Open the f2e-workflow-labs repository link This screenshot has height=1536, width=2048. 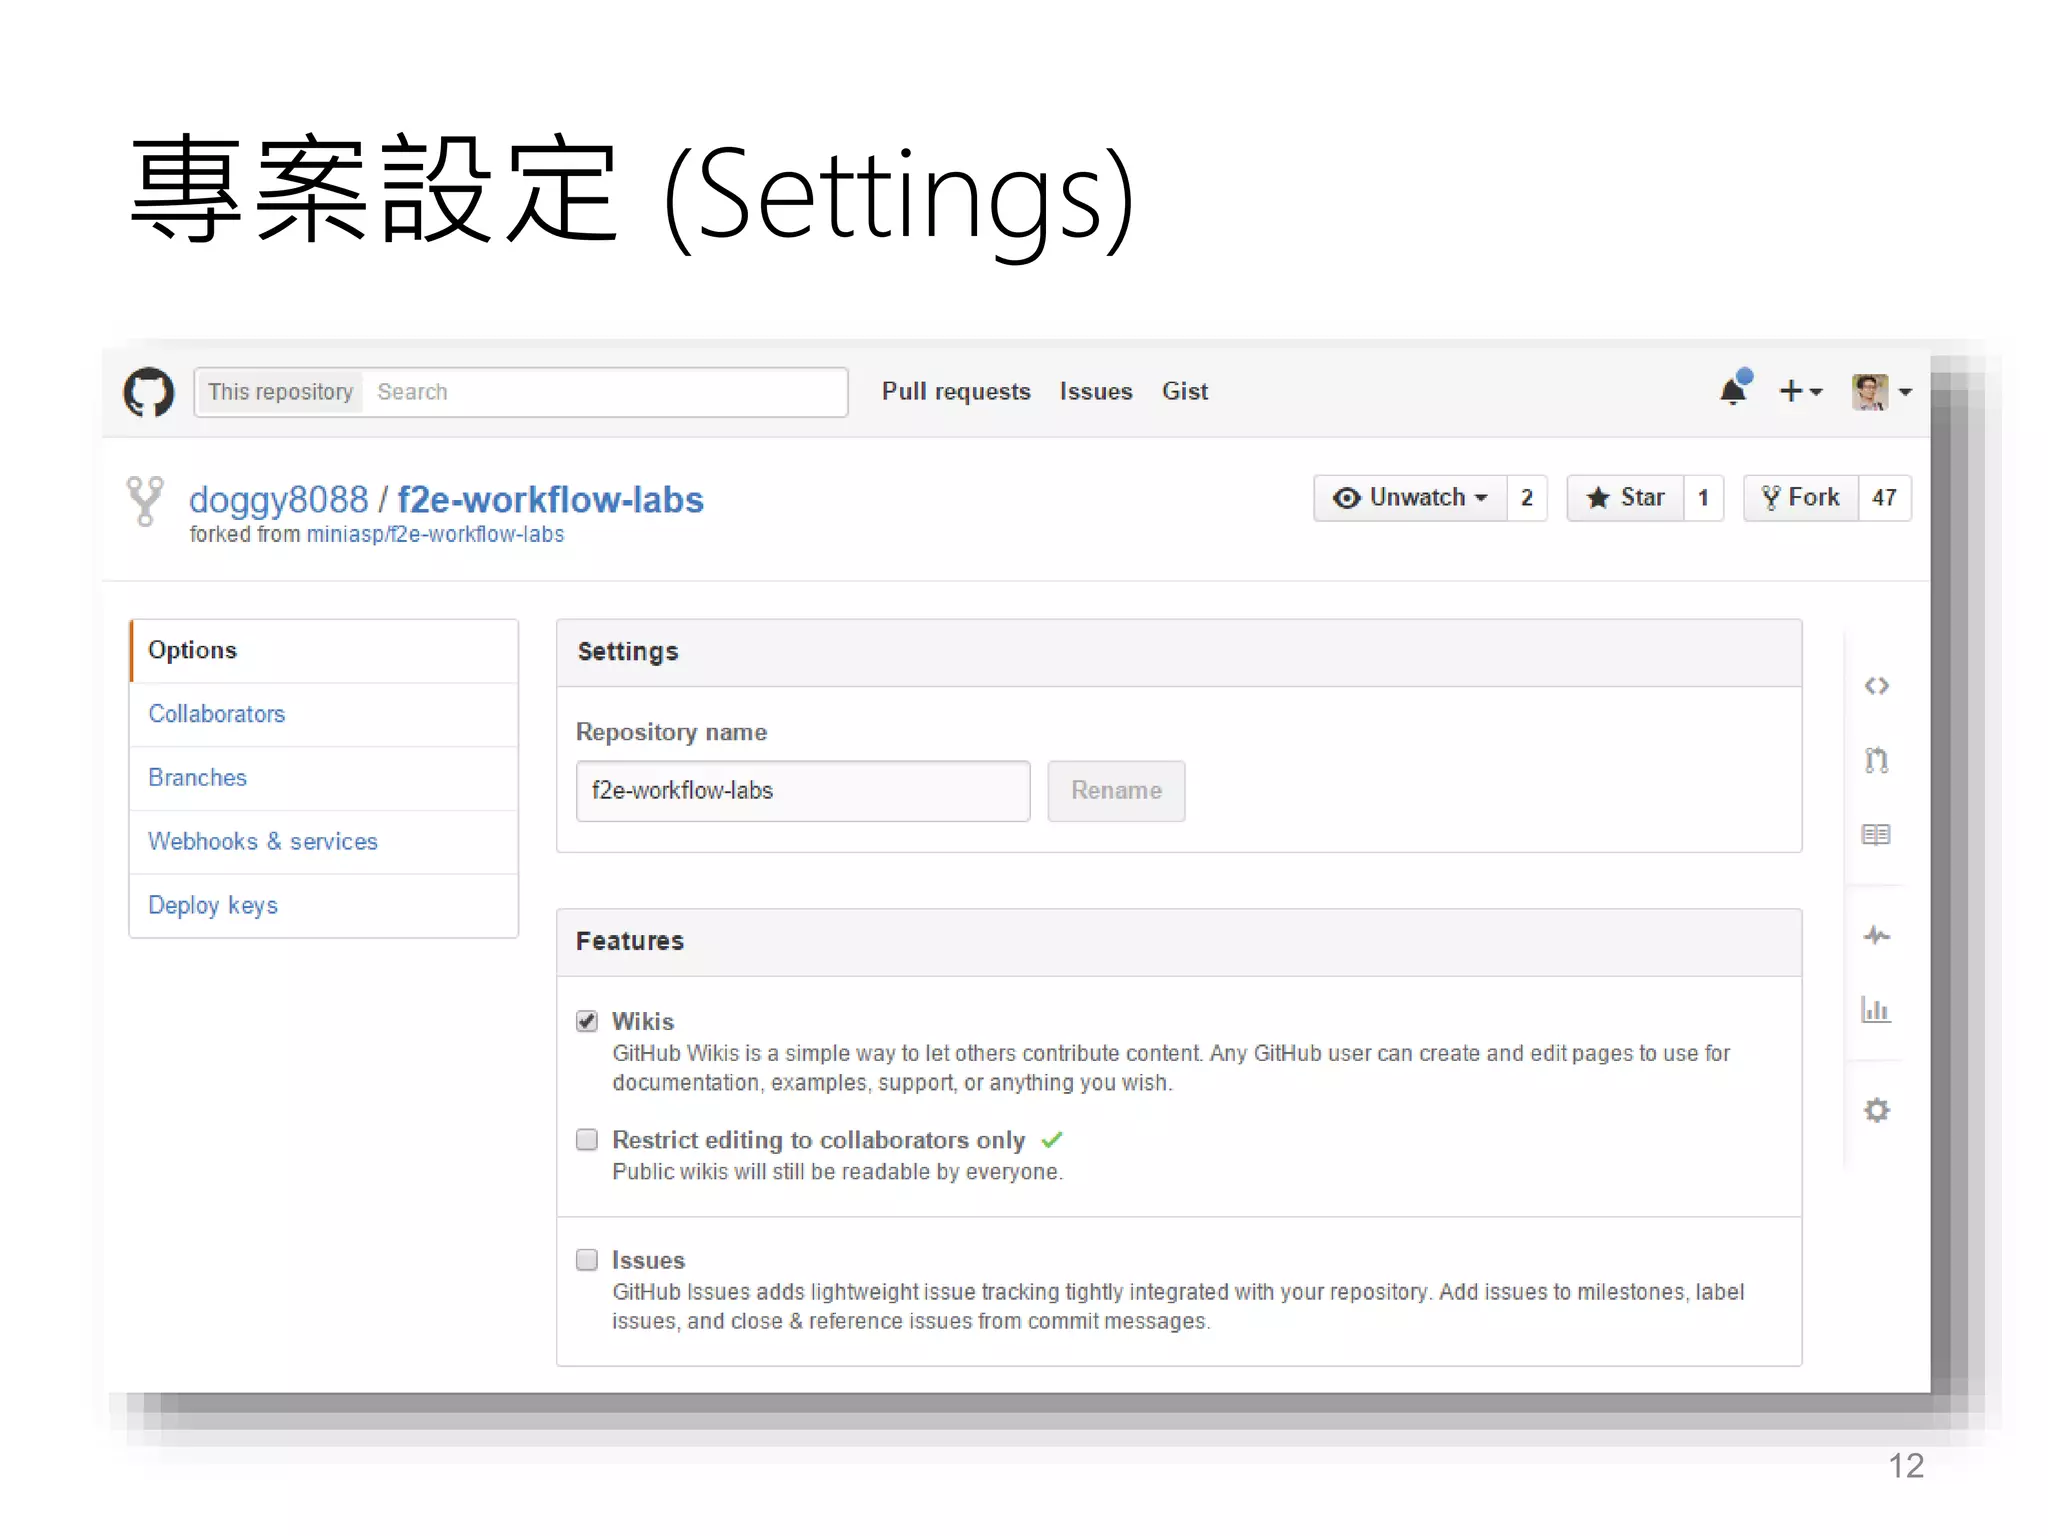[551, 500]
